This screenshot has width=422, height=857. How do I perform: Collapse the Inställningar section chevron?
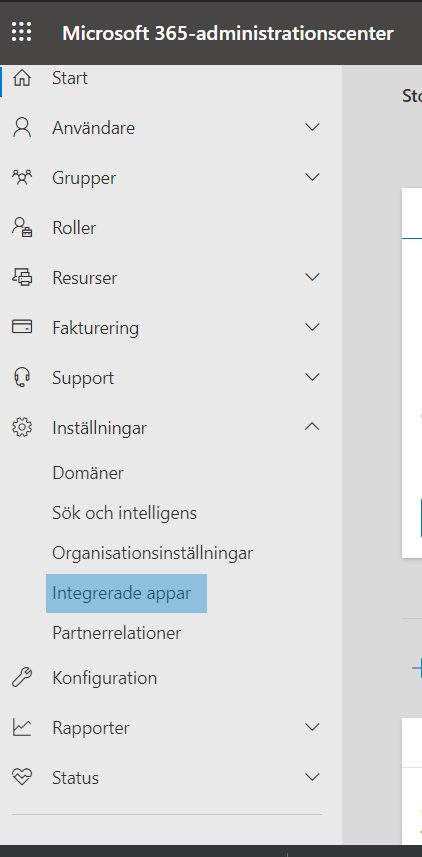click(312, 427)
